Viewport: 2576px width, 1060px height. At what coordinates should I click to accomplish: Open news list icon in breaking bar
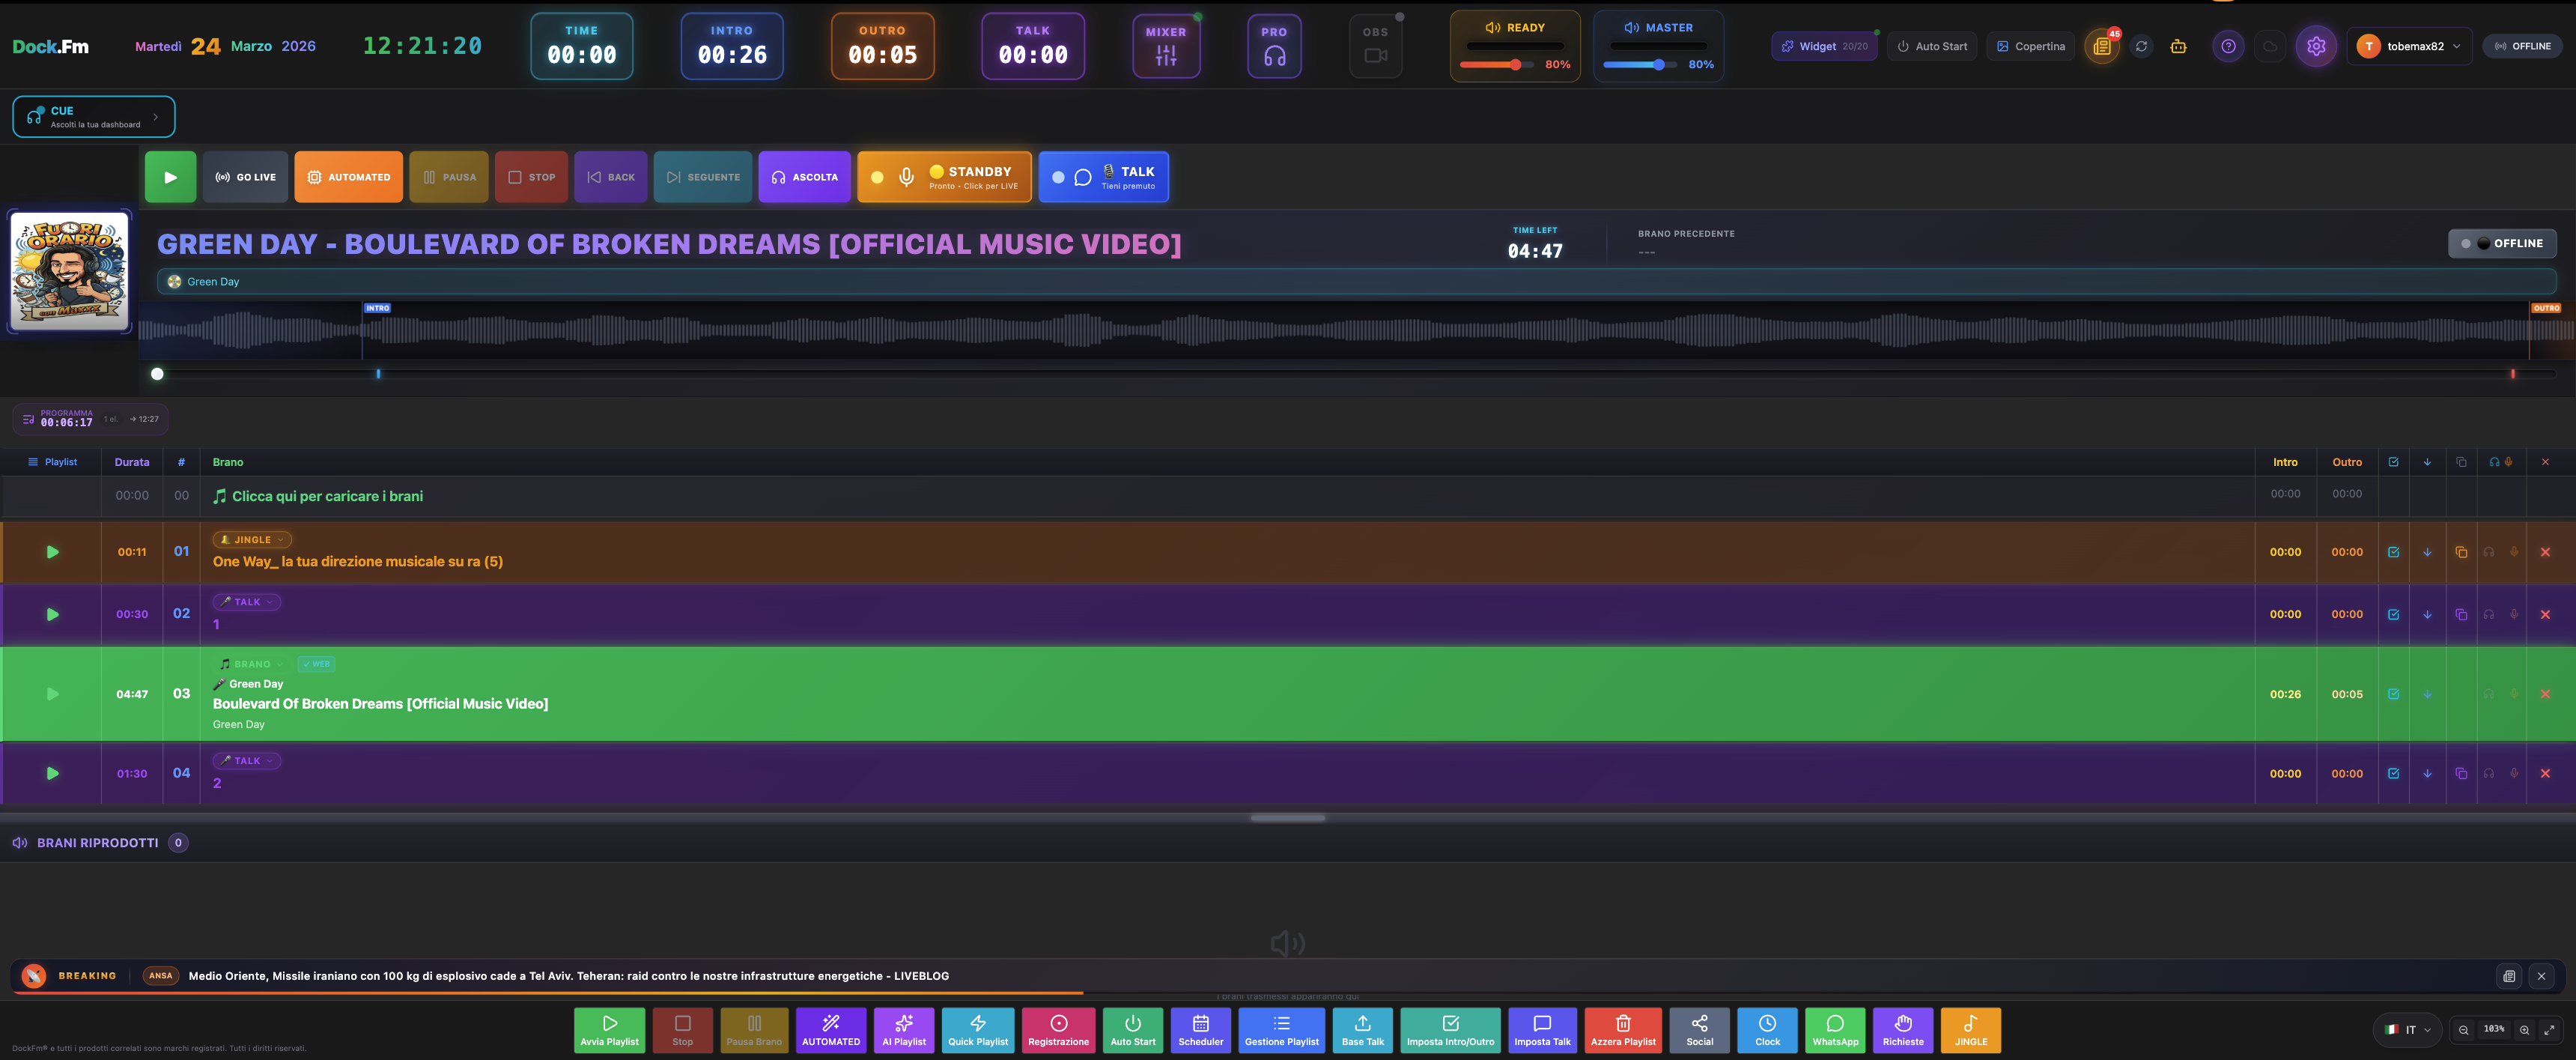point(2509,976)
